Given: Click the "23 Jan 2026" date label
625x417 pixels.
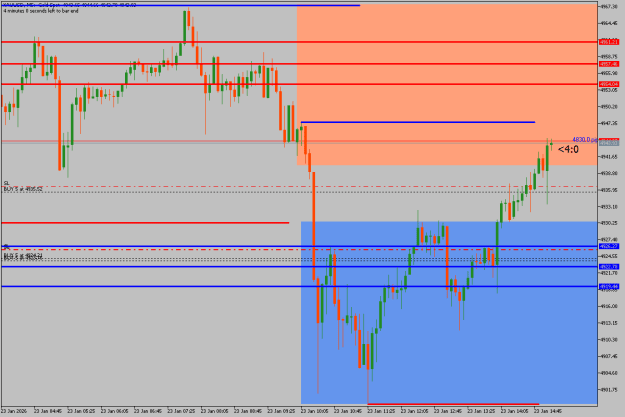Looking at the screenshot, I should [x=14, y=411].
